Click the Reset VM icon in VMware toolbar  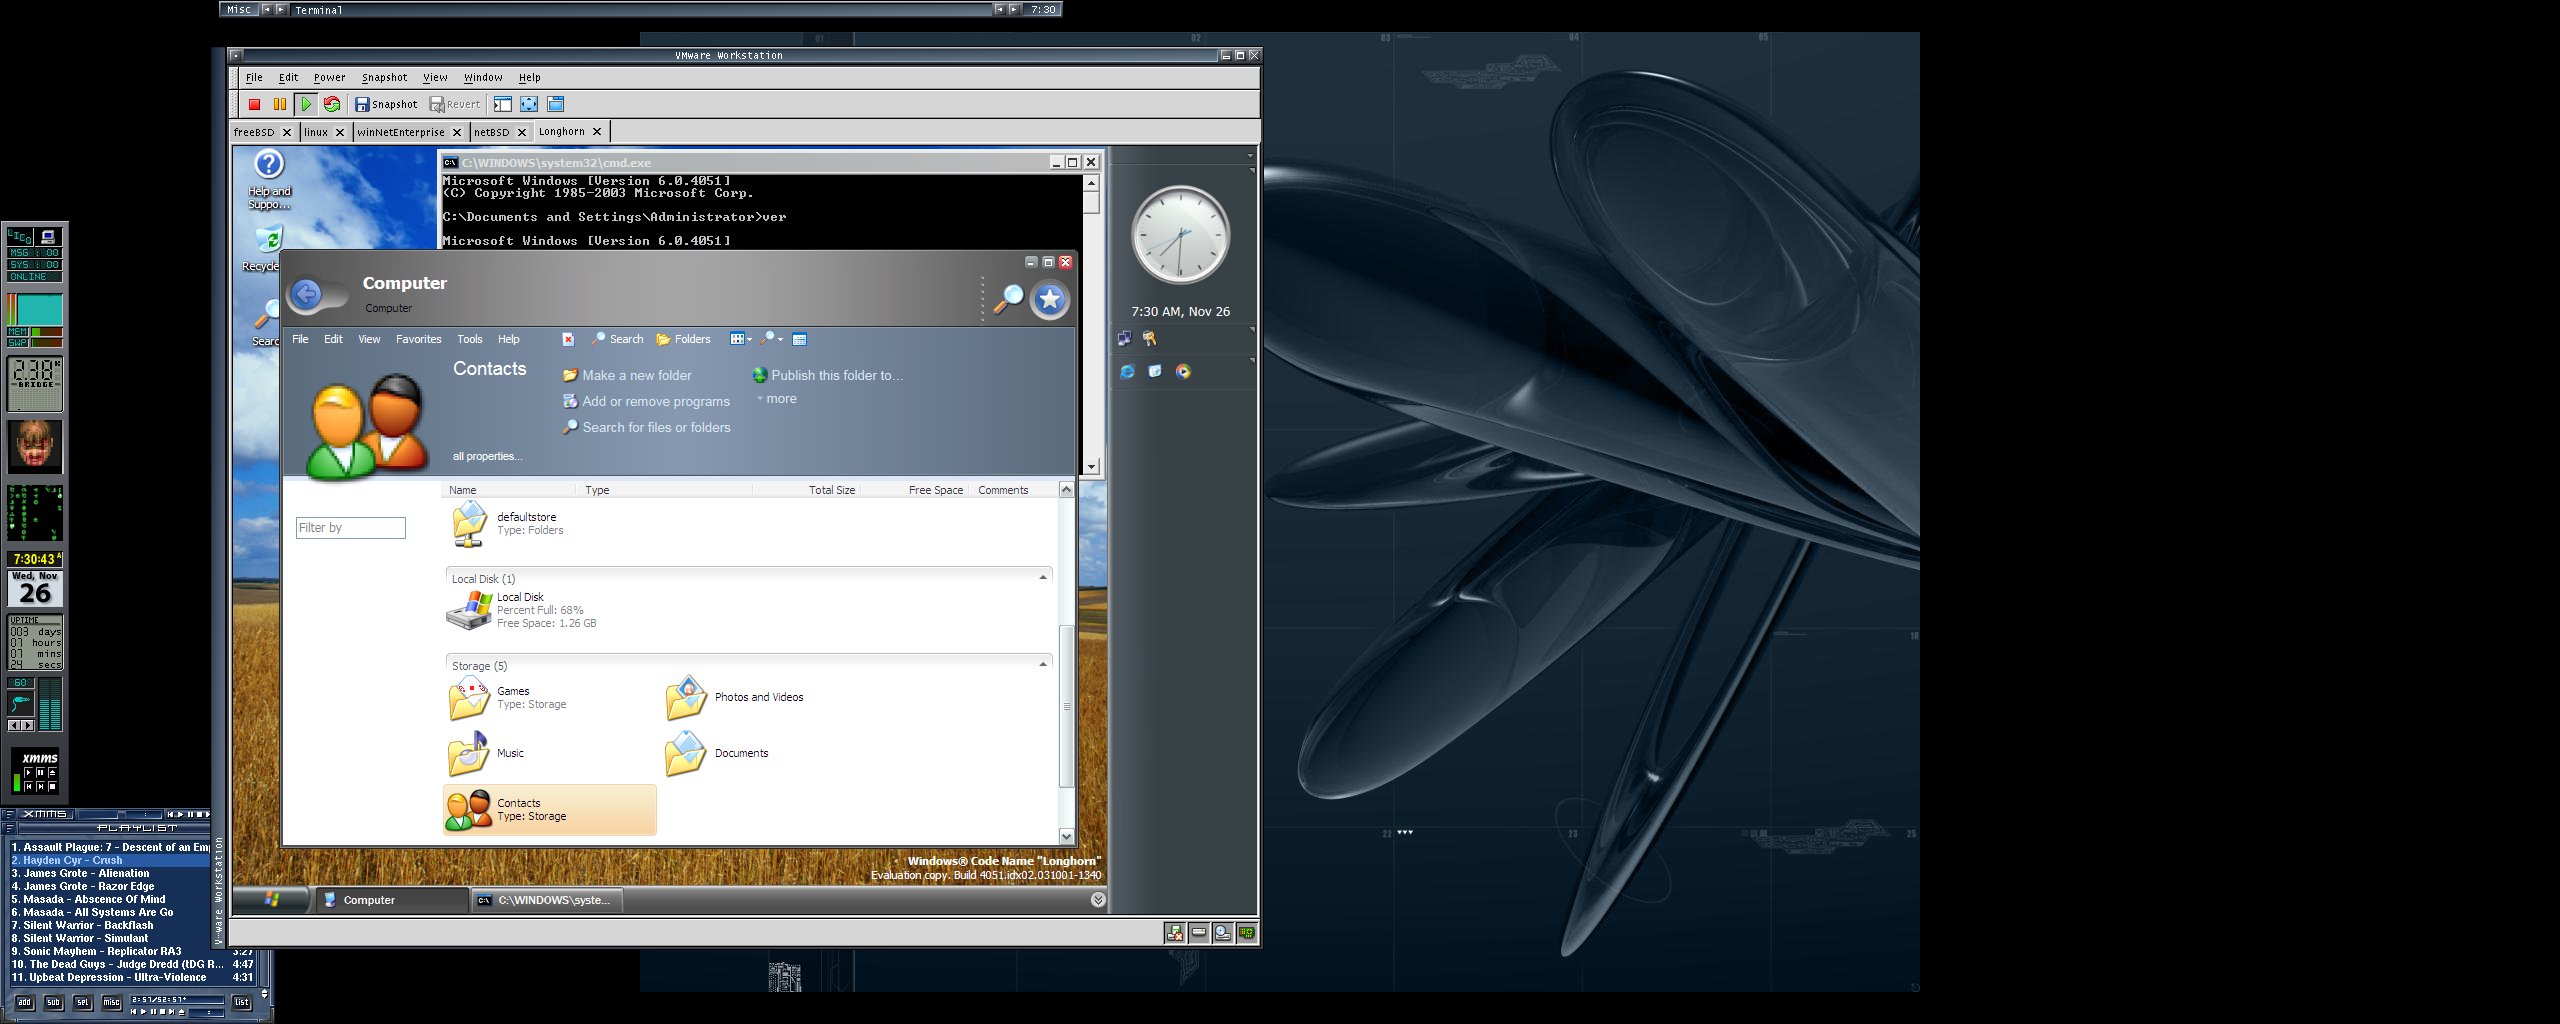coord(332,104)
